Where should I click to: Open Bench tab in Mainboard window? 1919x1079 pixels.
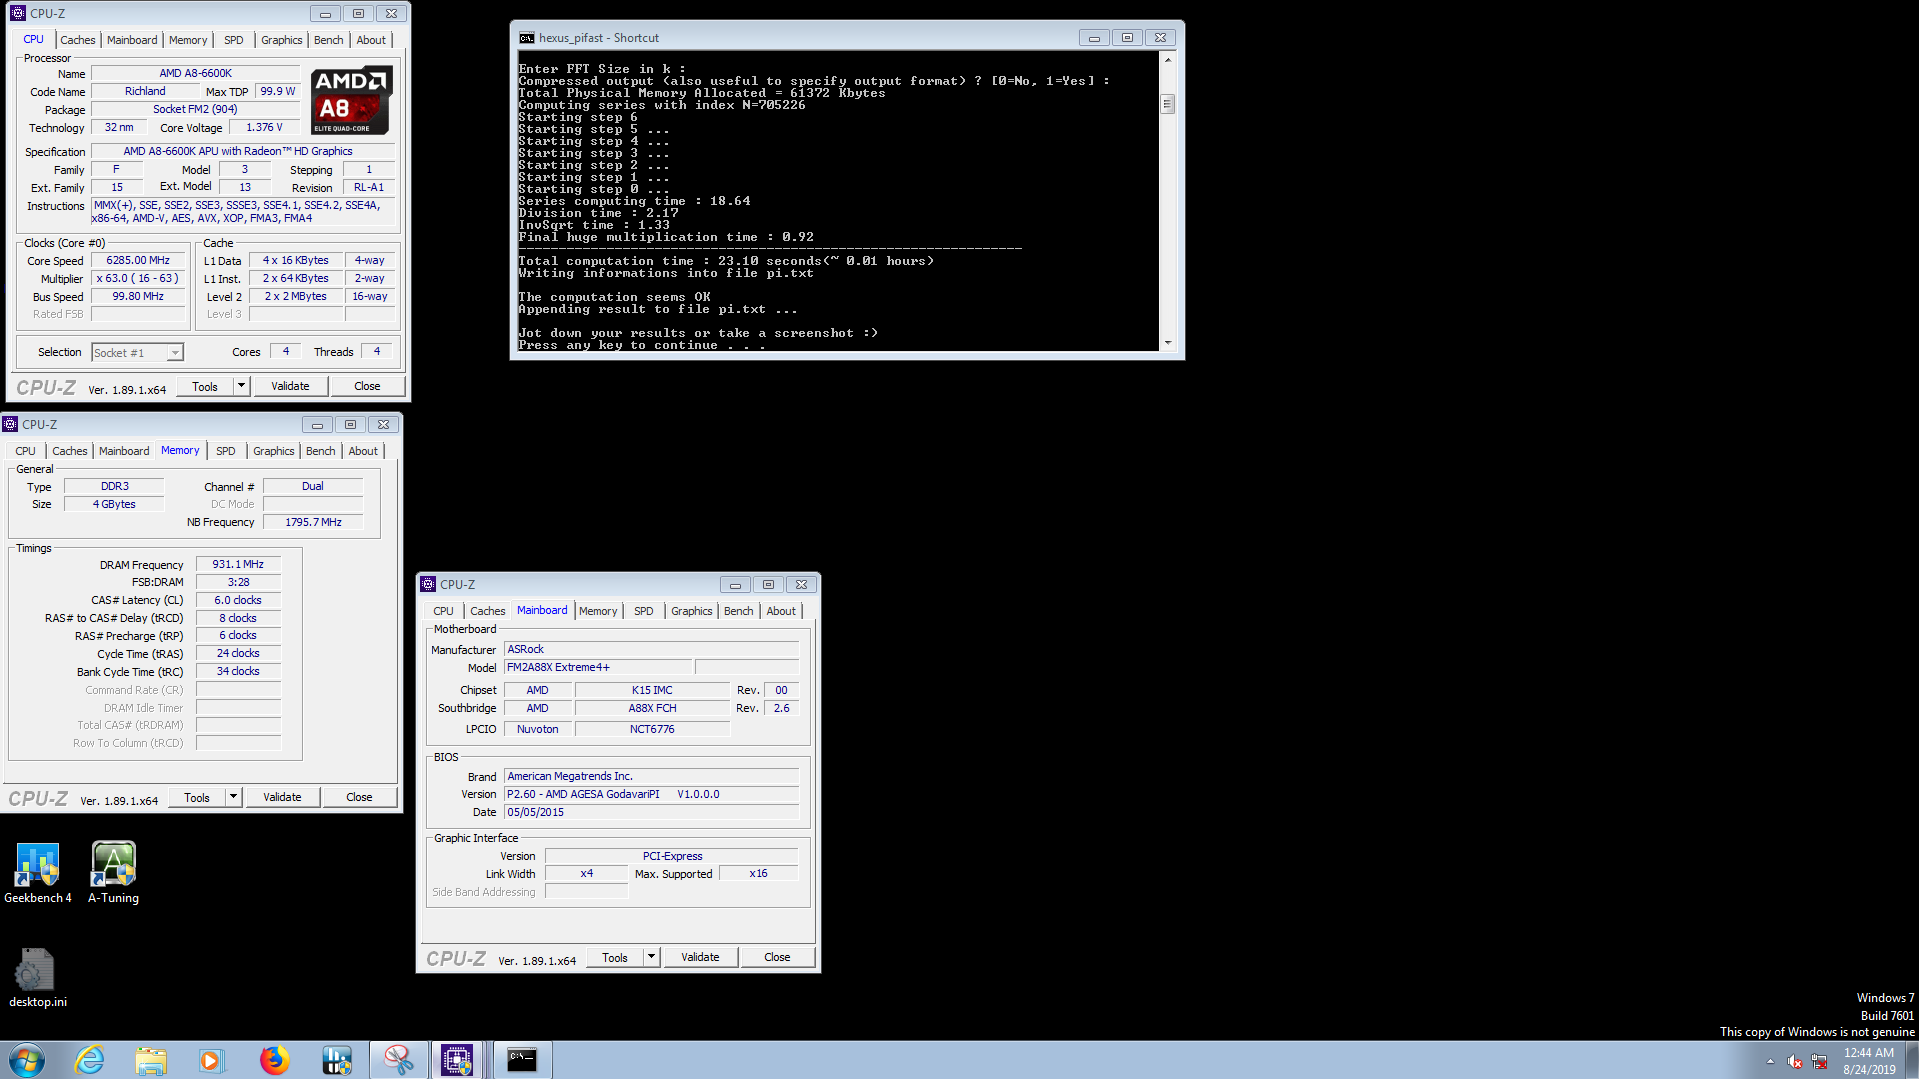(x=738, y=611)
